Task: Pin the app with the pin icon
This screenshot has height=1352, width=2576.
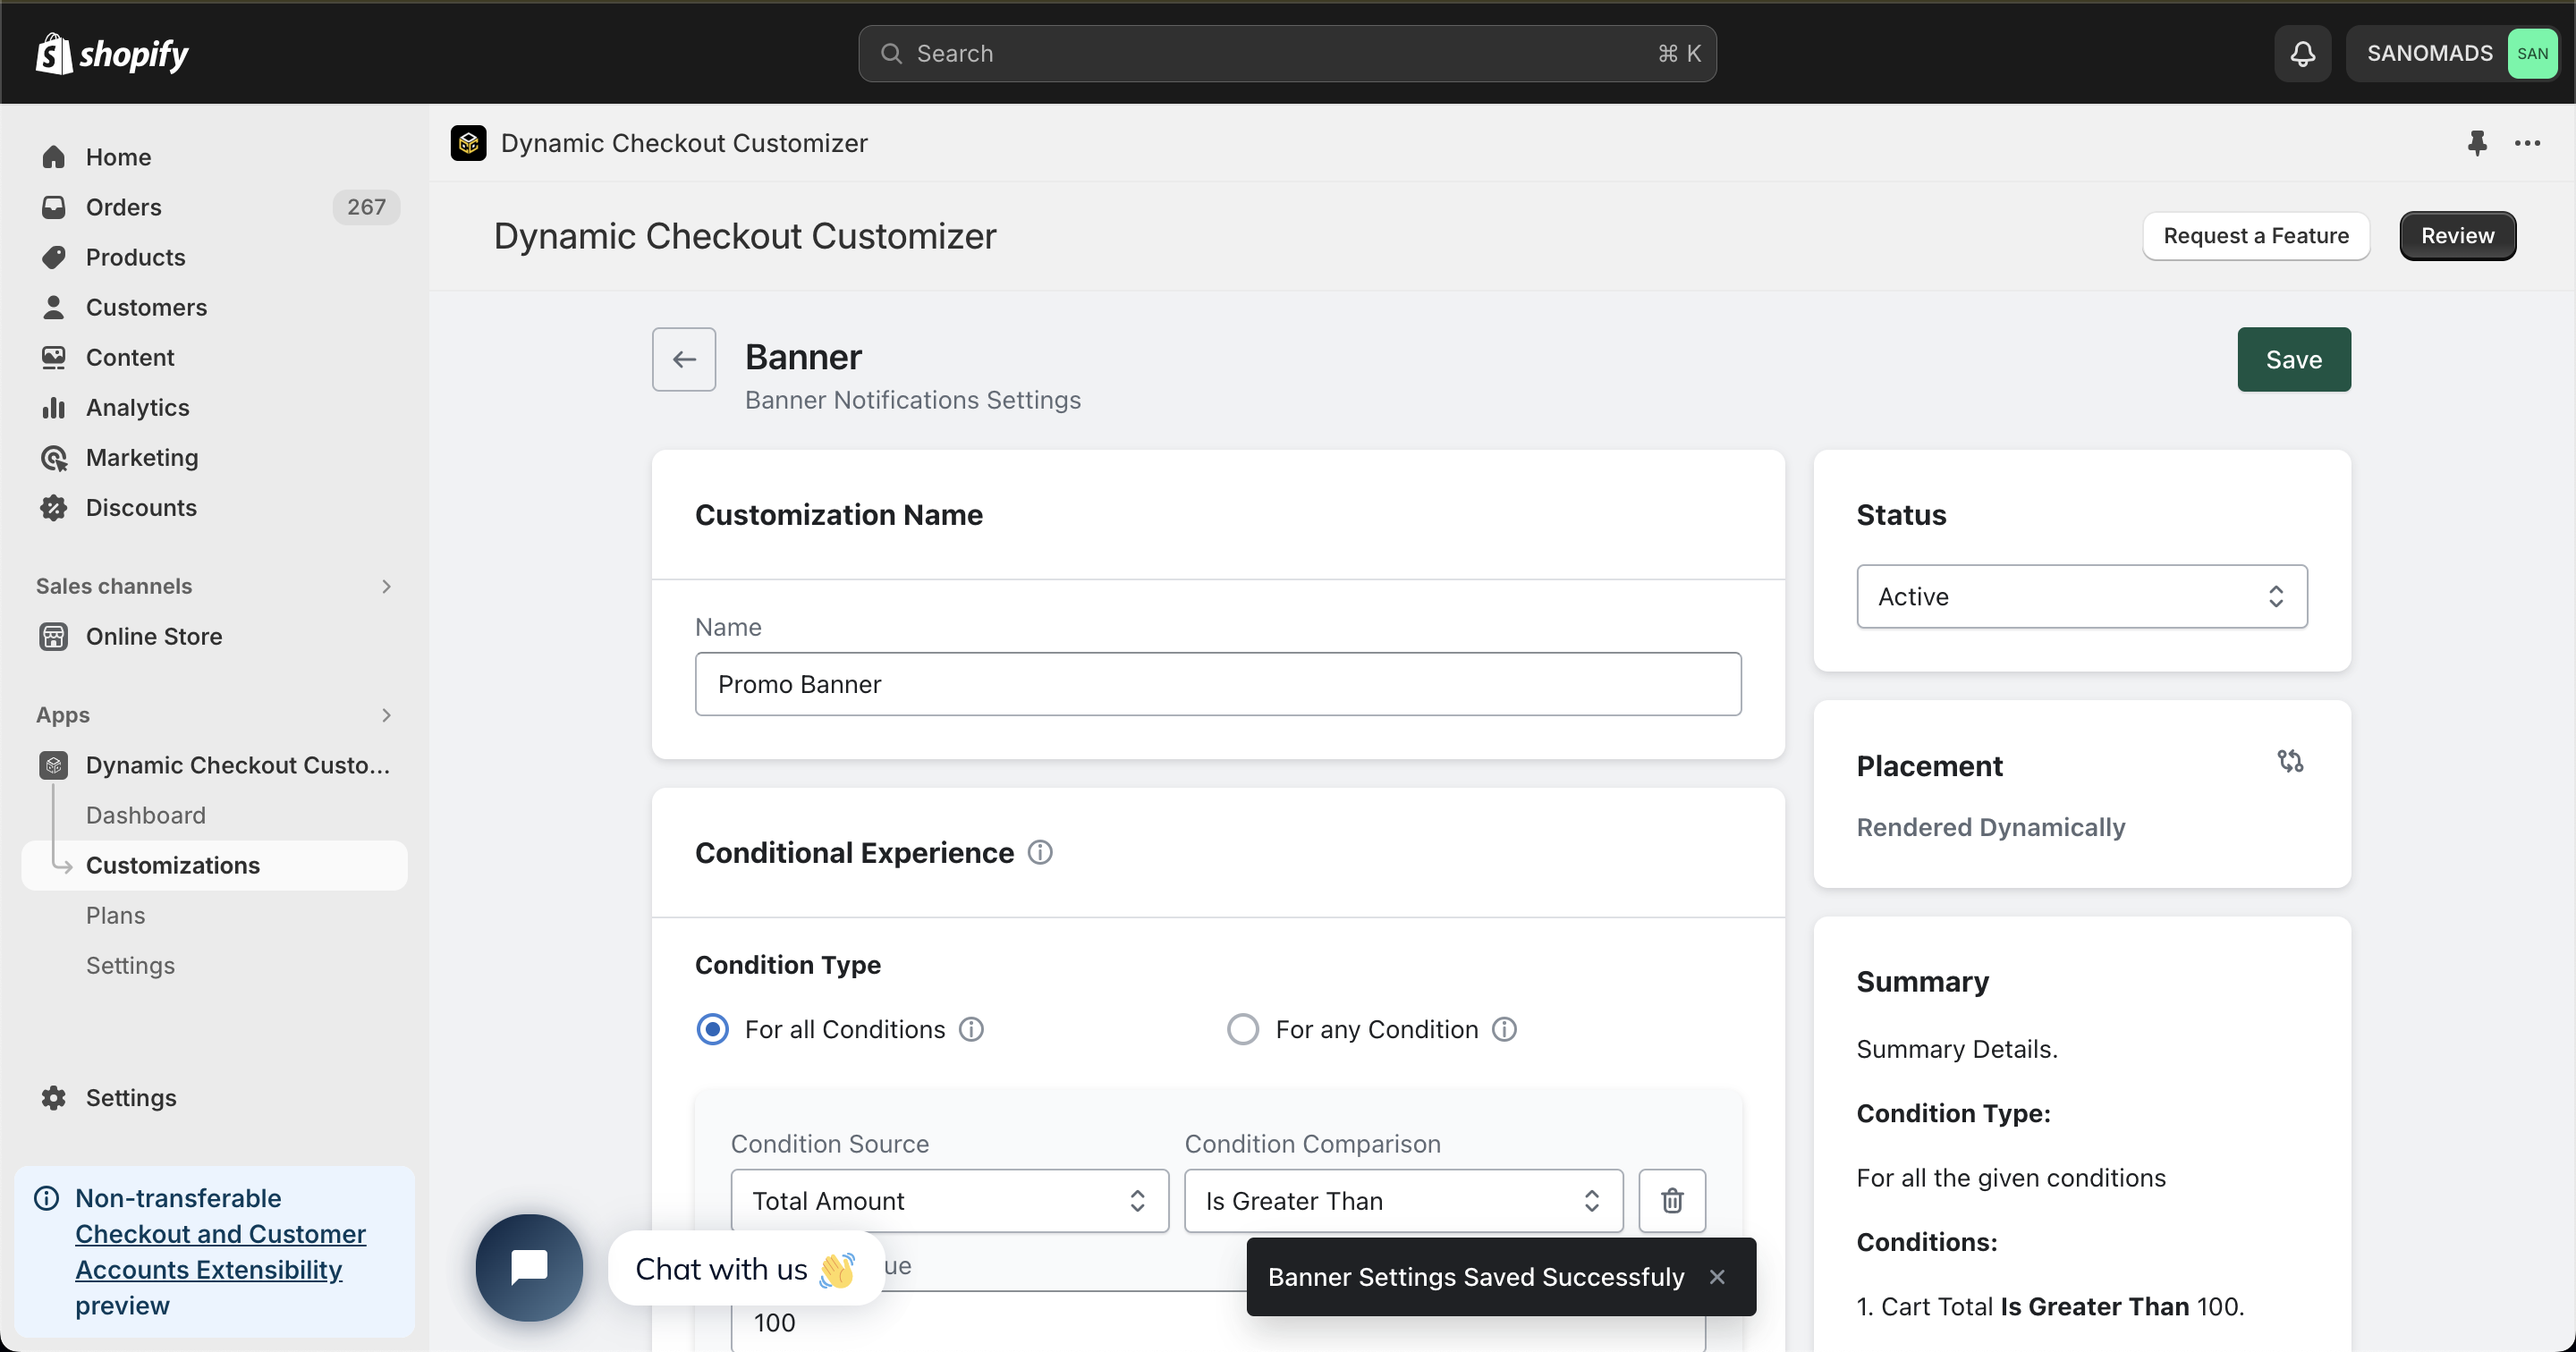Action: 2476,143
